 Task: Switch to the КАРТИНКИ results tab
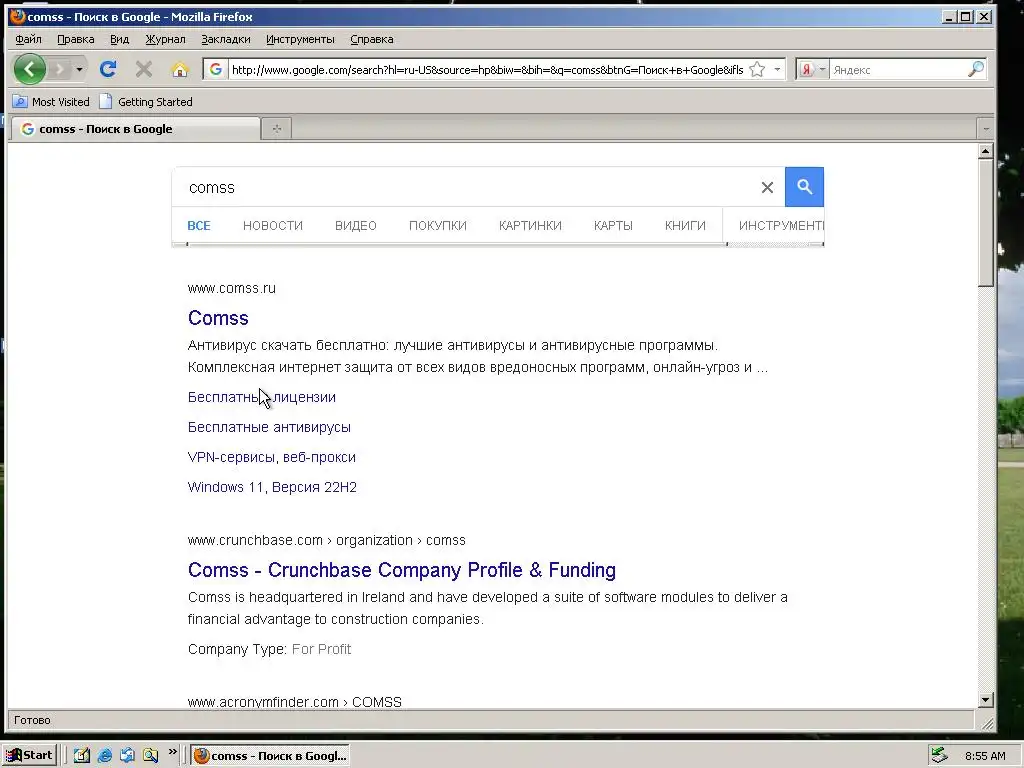click(x=530, y=225)
